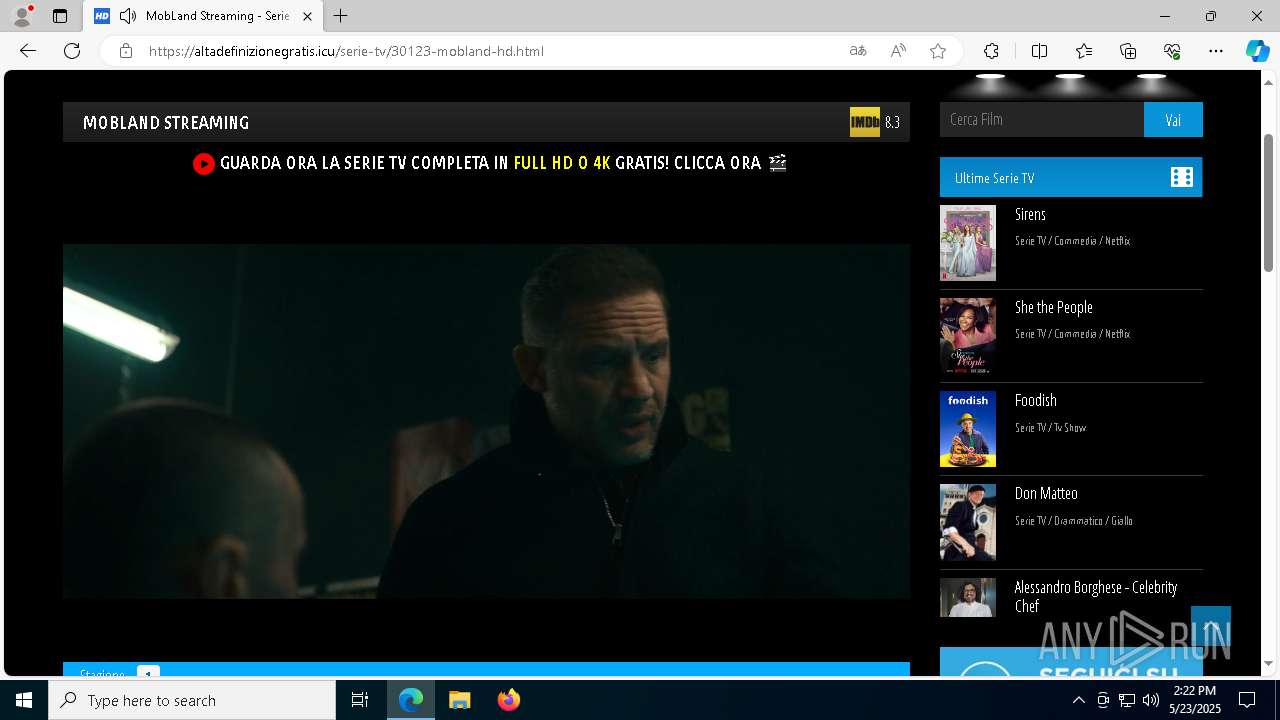Close the MobLand Streaming tab

308,16
